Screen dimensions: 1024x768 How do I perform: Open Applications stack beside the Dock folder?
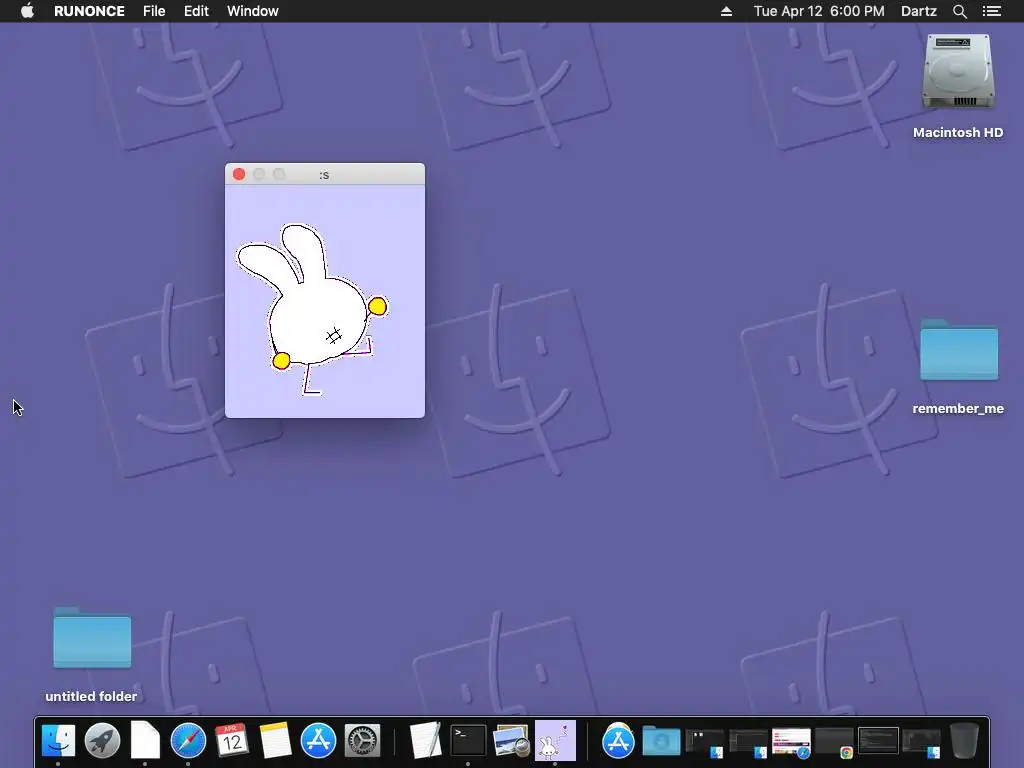[x=618, y=741]
